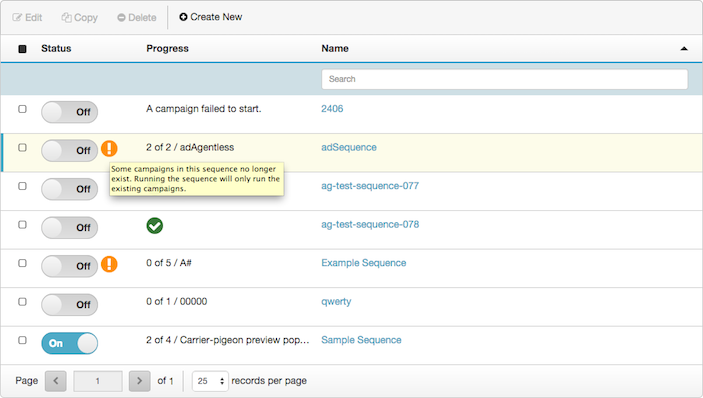Turn off the Sample Sequence switch

[x=69, y=343]
